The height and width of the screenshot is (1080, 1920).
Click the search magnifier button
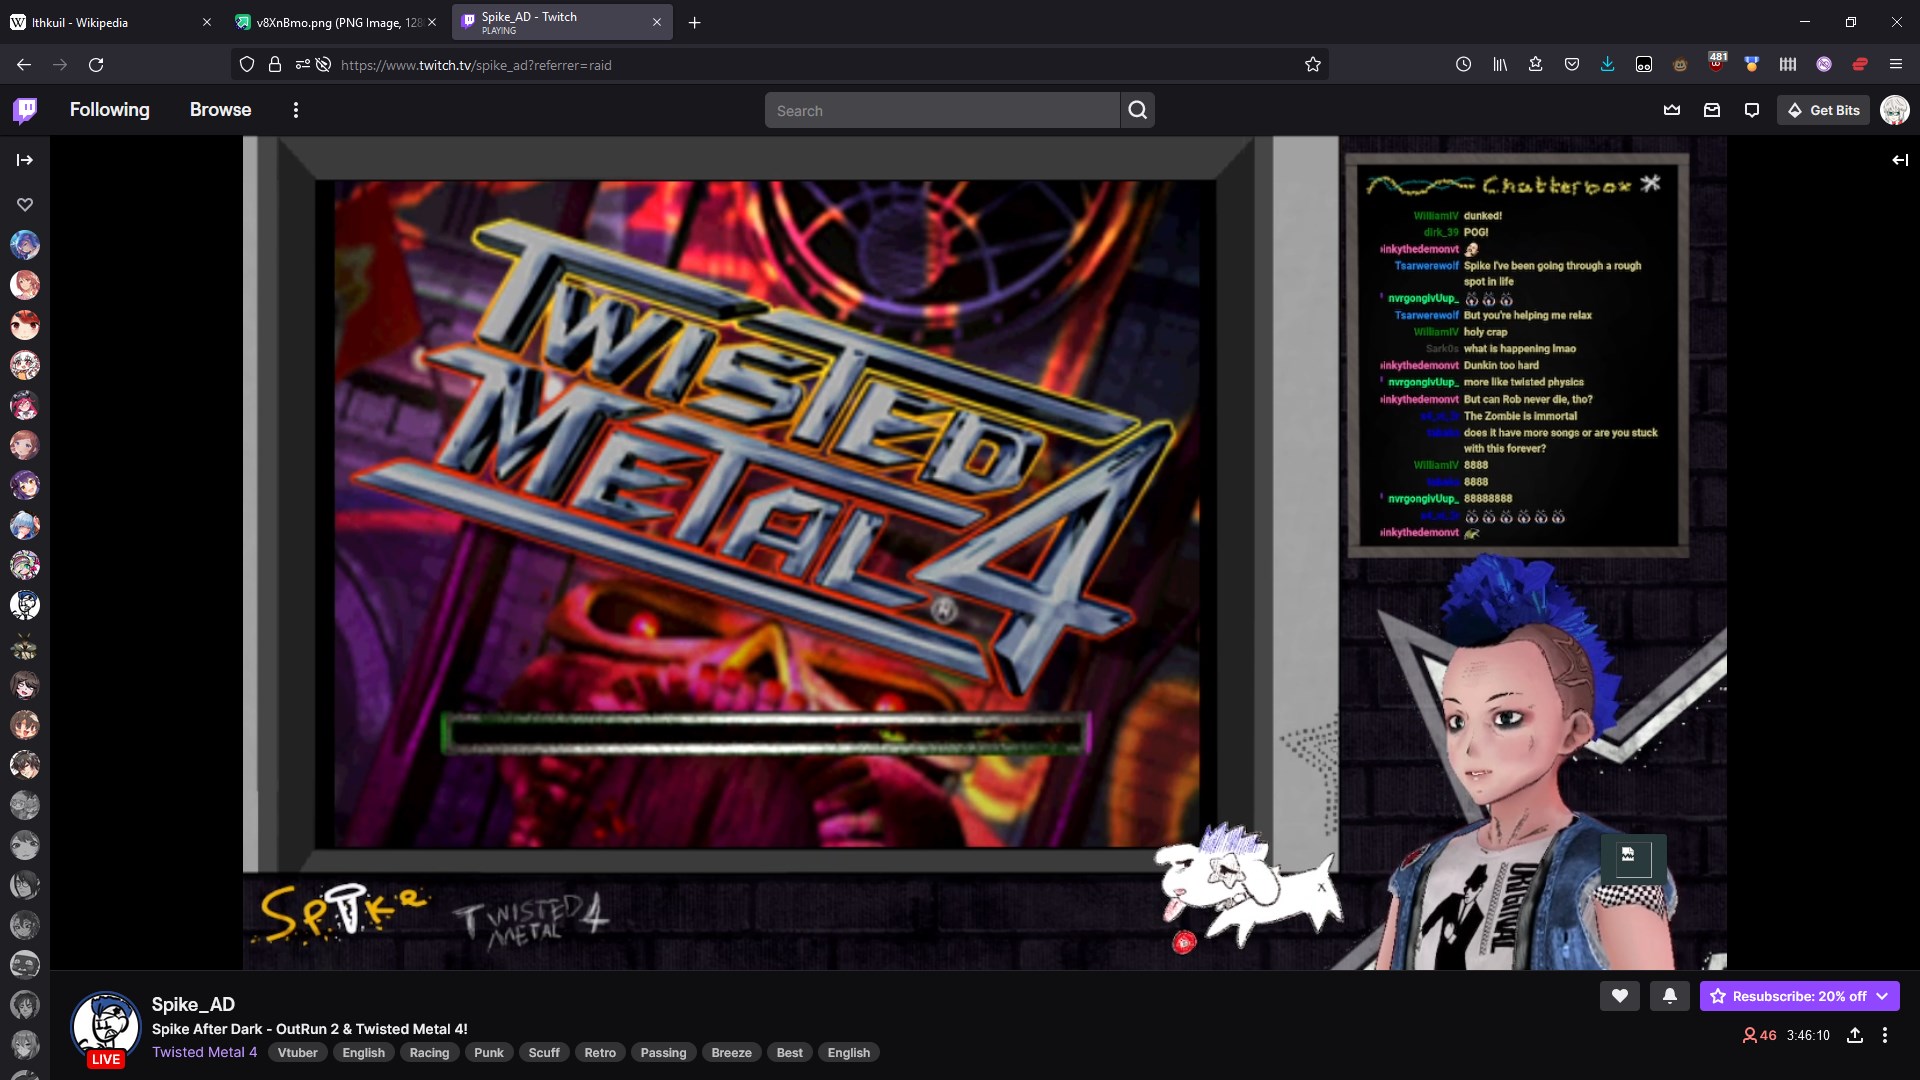1138,110
